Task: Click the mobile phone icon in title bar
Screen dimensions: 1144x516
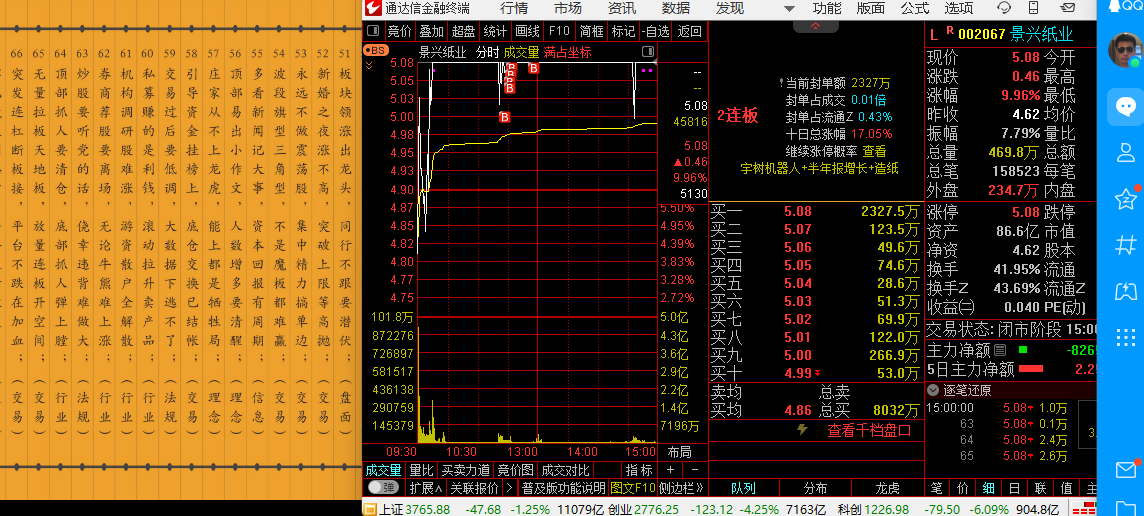Action: (1033, 9)
